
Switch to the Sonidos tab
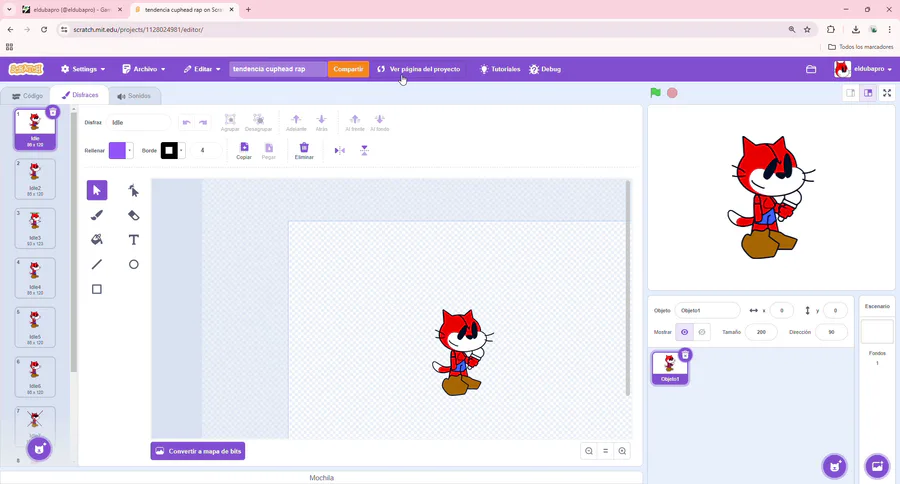coord(134,96)
